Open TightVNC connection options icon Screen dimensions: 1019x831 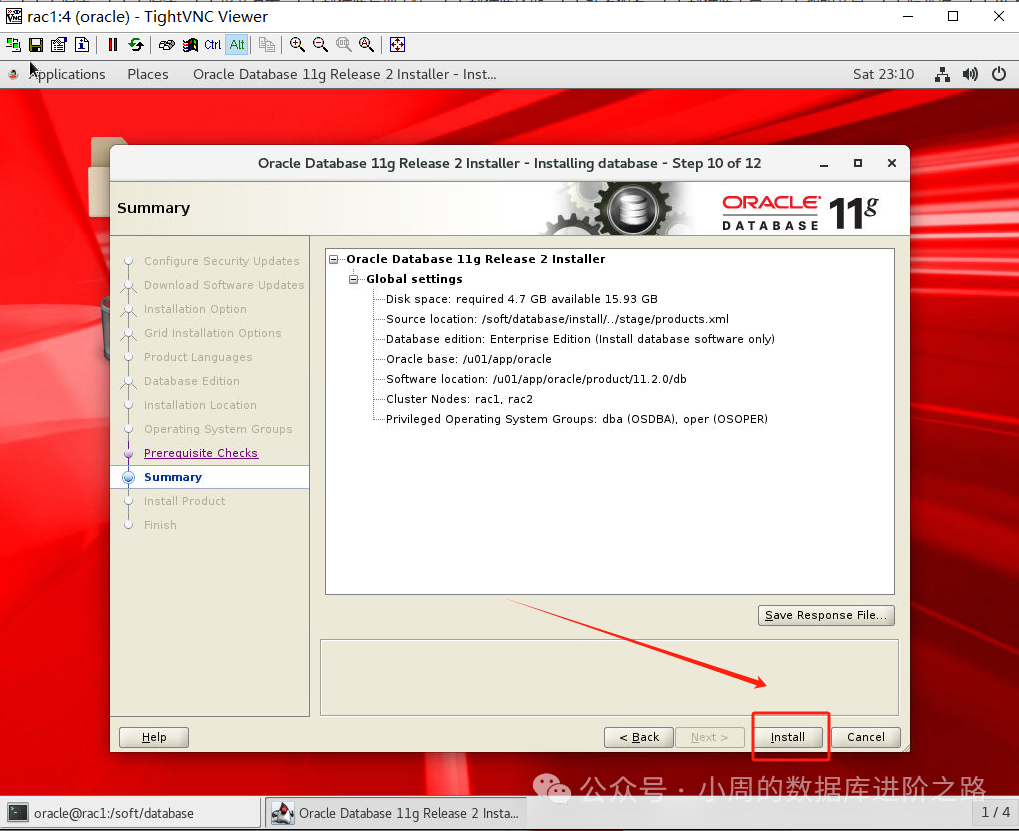tap(59, 45)
